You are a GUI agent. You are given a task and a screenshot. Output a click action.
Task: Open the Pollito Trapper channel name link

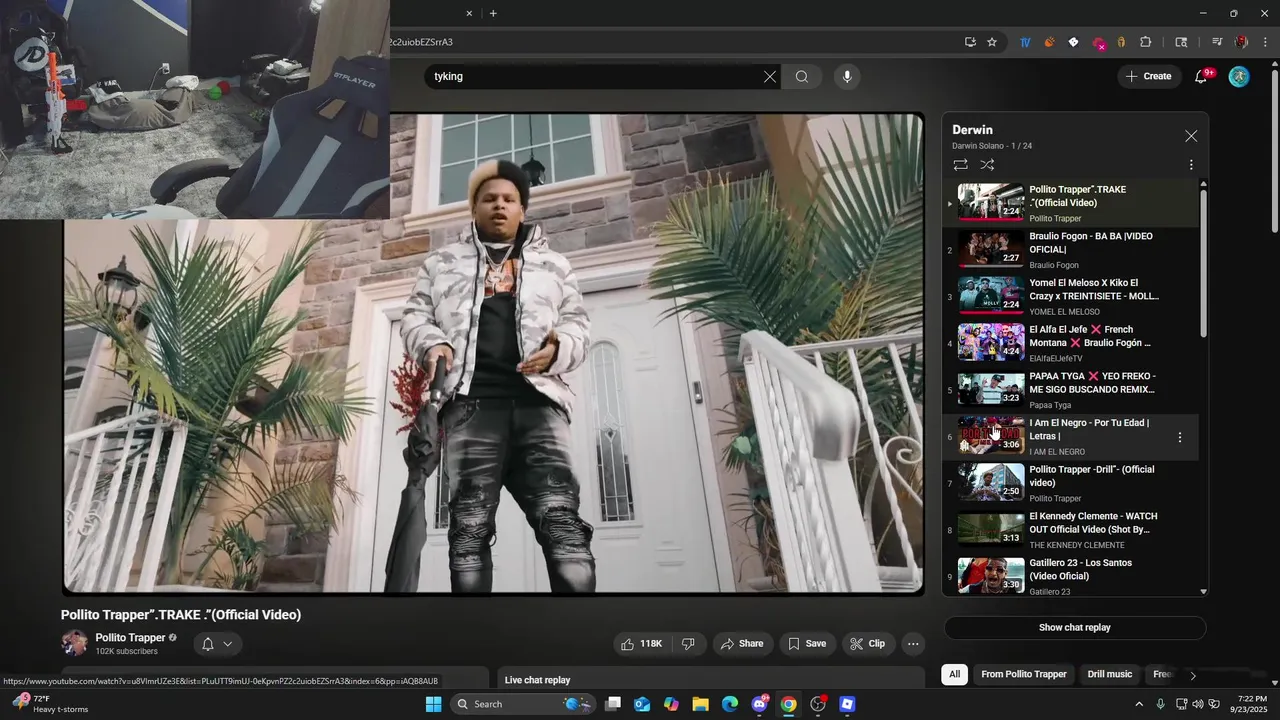coord(130,638)
